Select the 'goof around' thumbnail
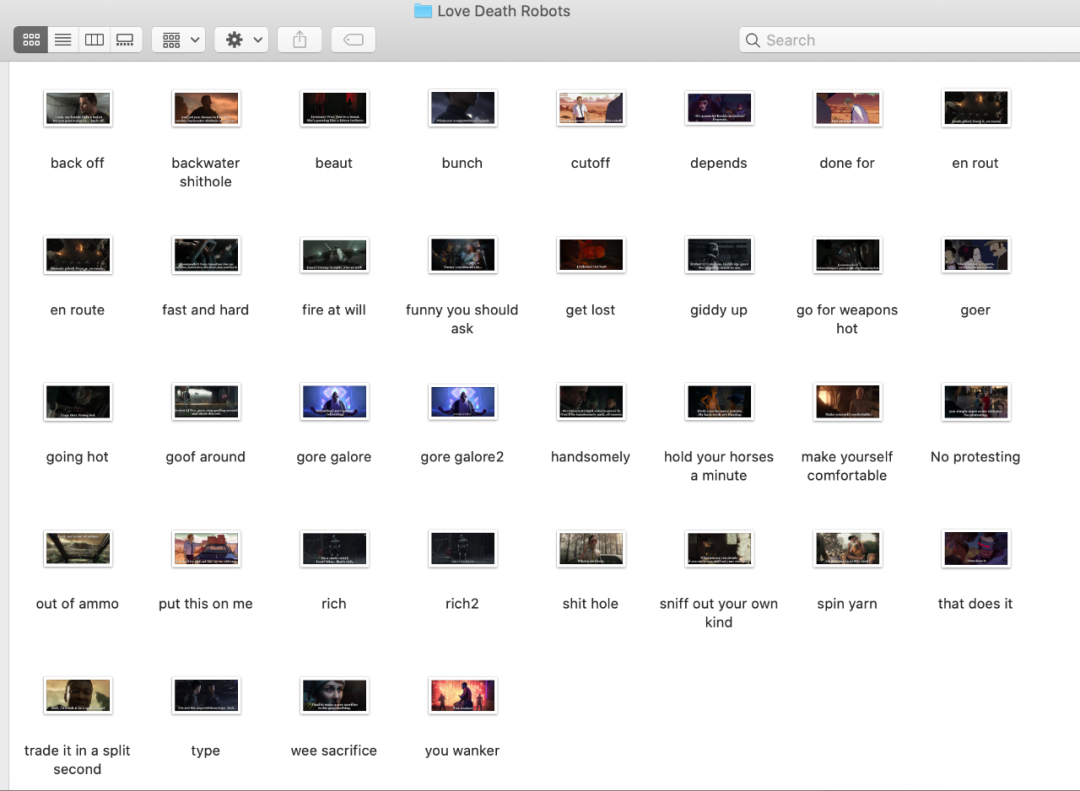 tap(206, 402)
